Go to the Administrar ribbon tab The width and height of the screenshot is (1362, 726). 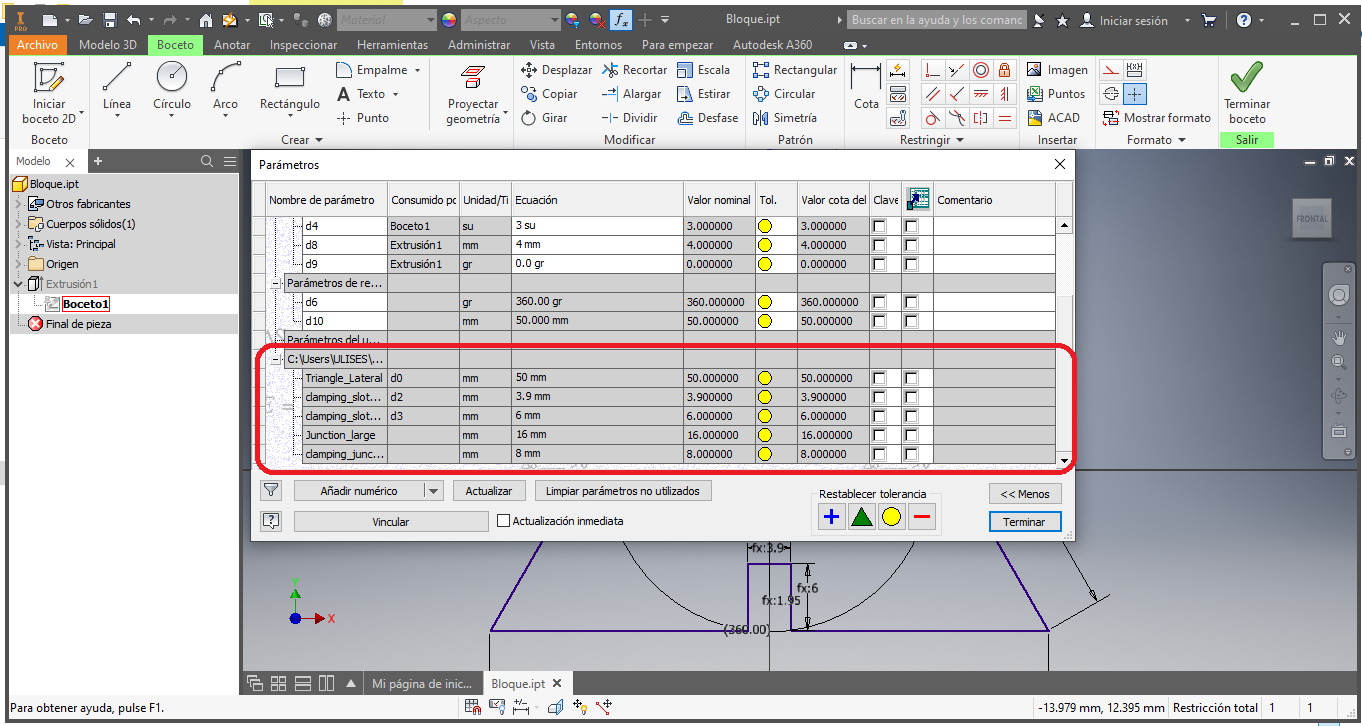[x=479, y=44]
